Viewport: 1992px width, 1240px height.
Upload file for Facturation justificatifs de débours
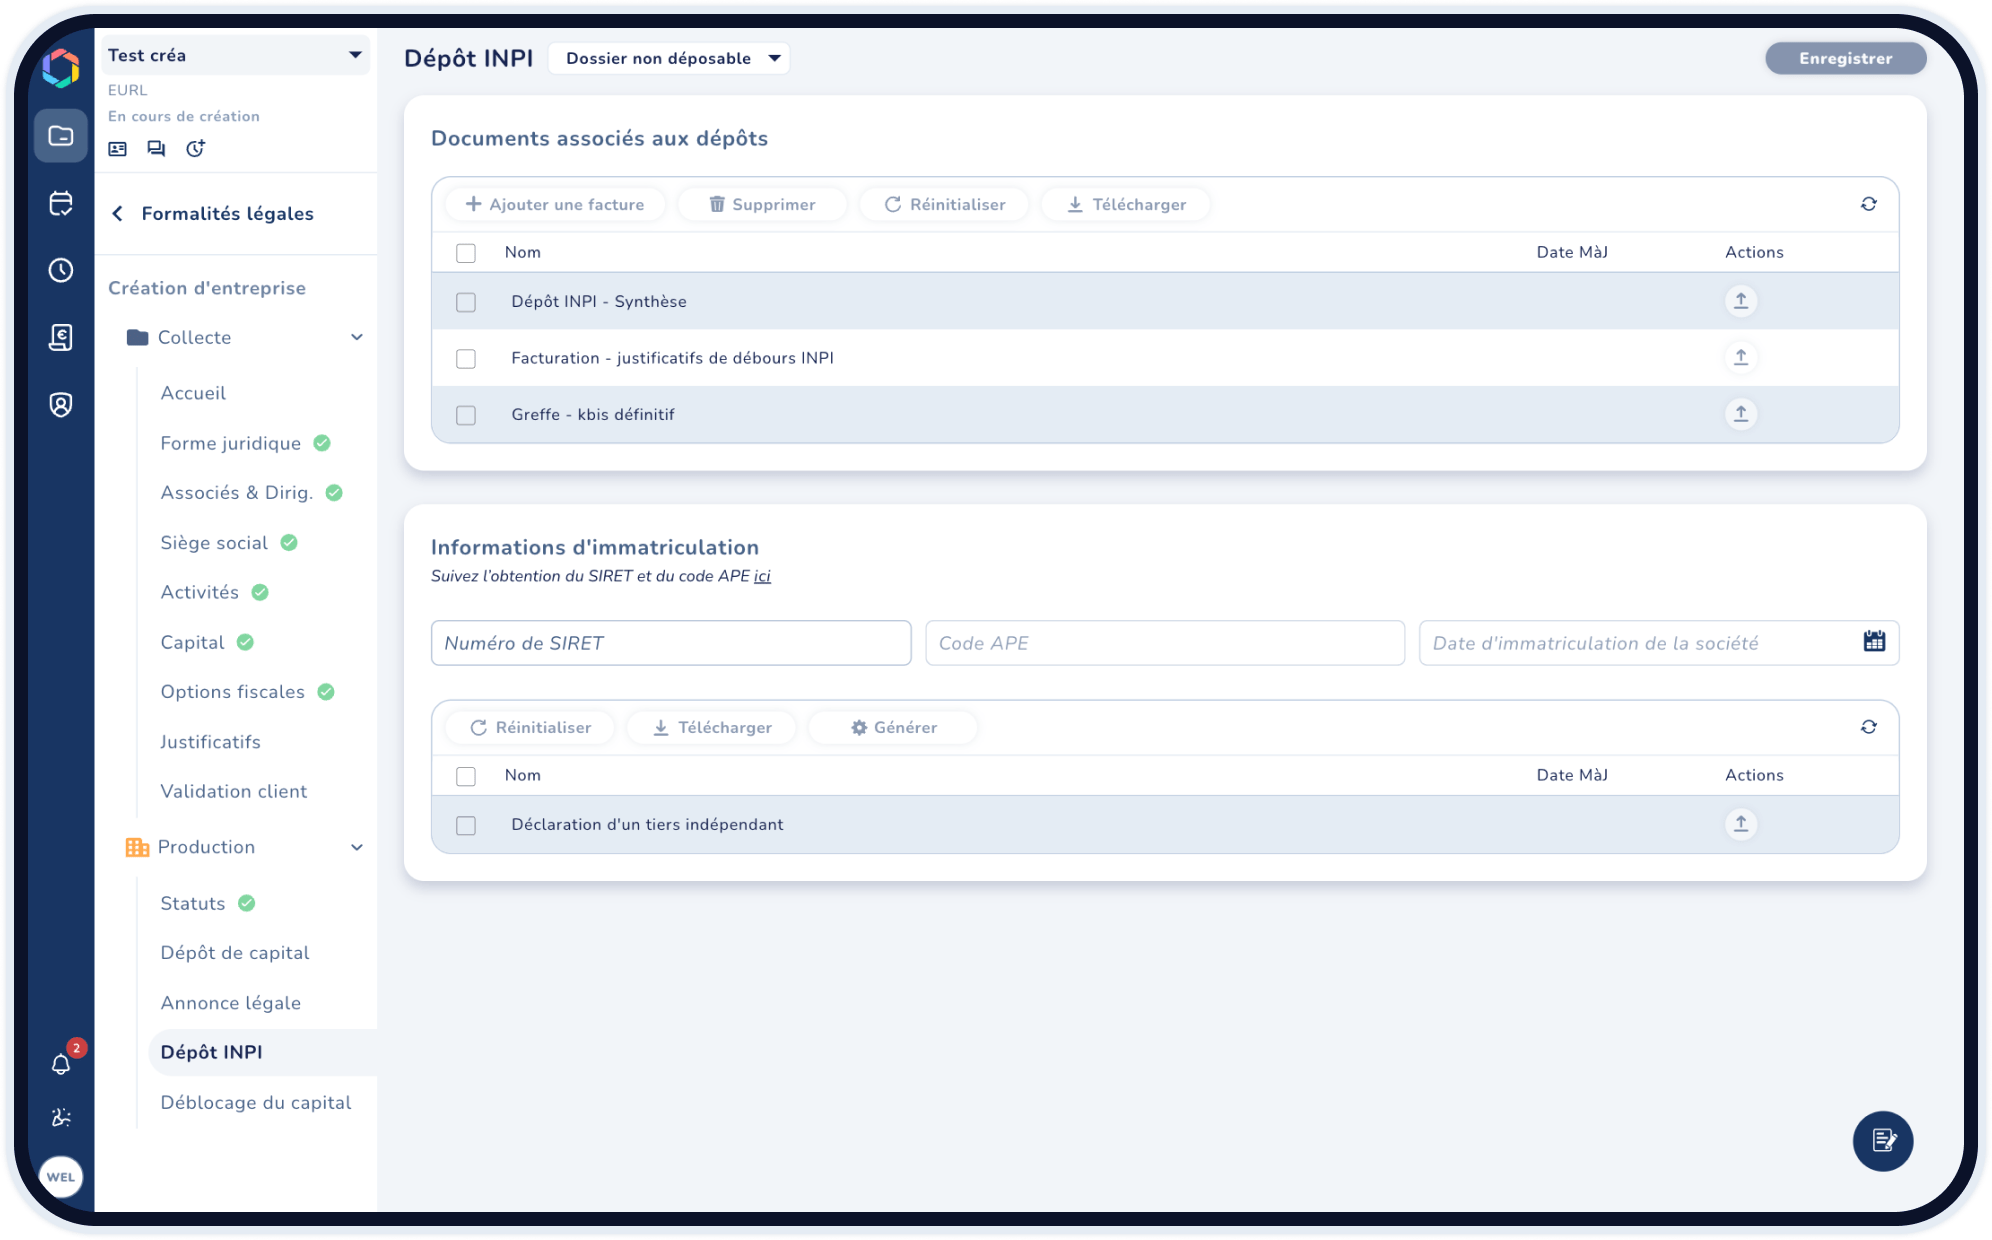[x=1741, y=357]
